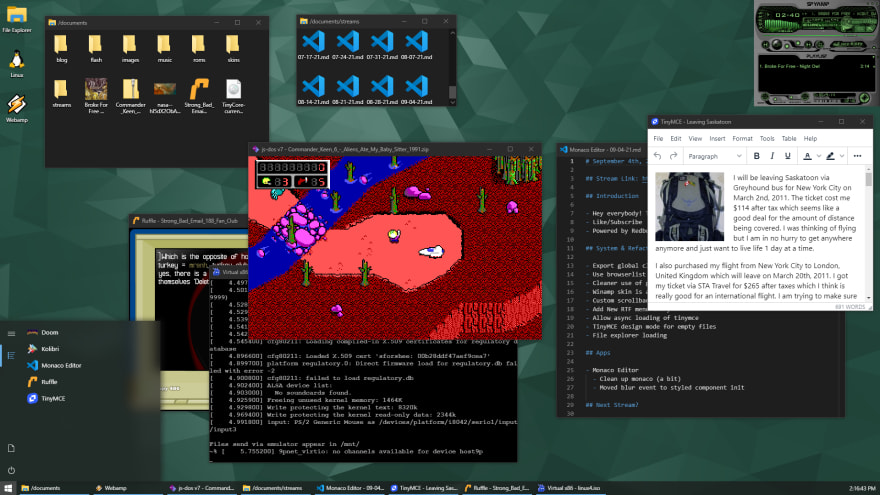This screenshot has width=880, height=495.
Task: Open the streams folder in /documents
Action: click(62, 93)
